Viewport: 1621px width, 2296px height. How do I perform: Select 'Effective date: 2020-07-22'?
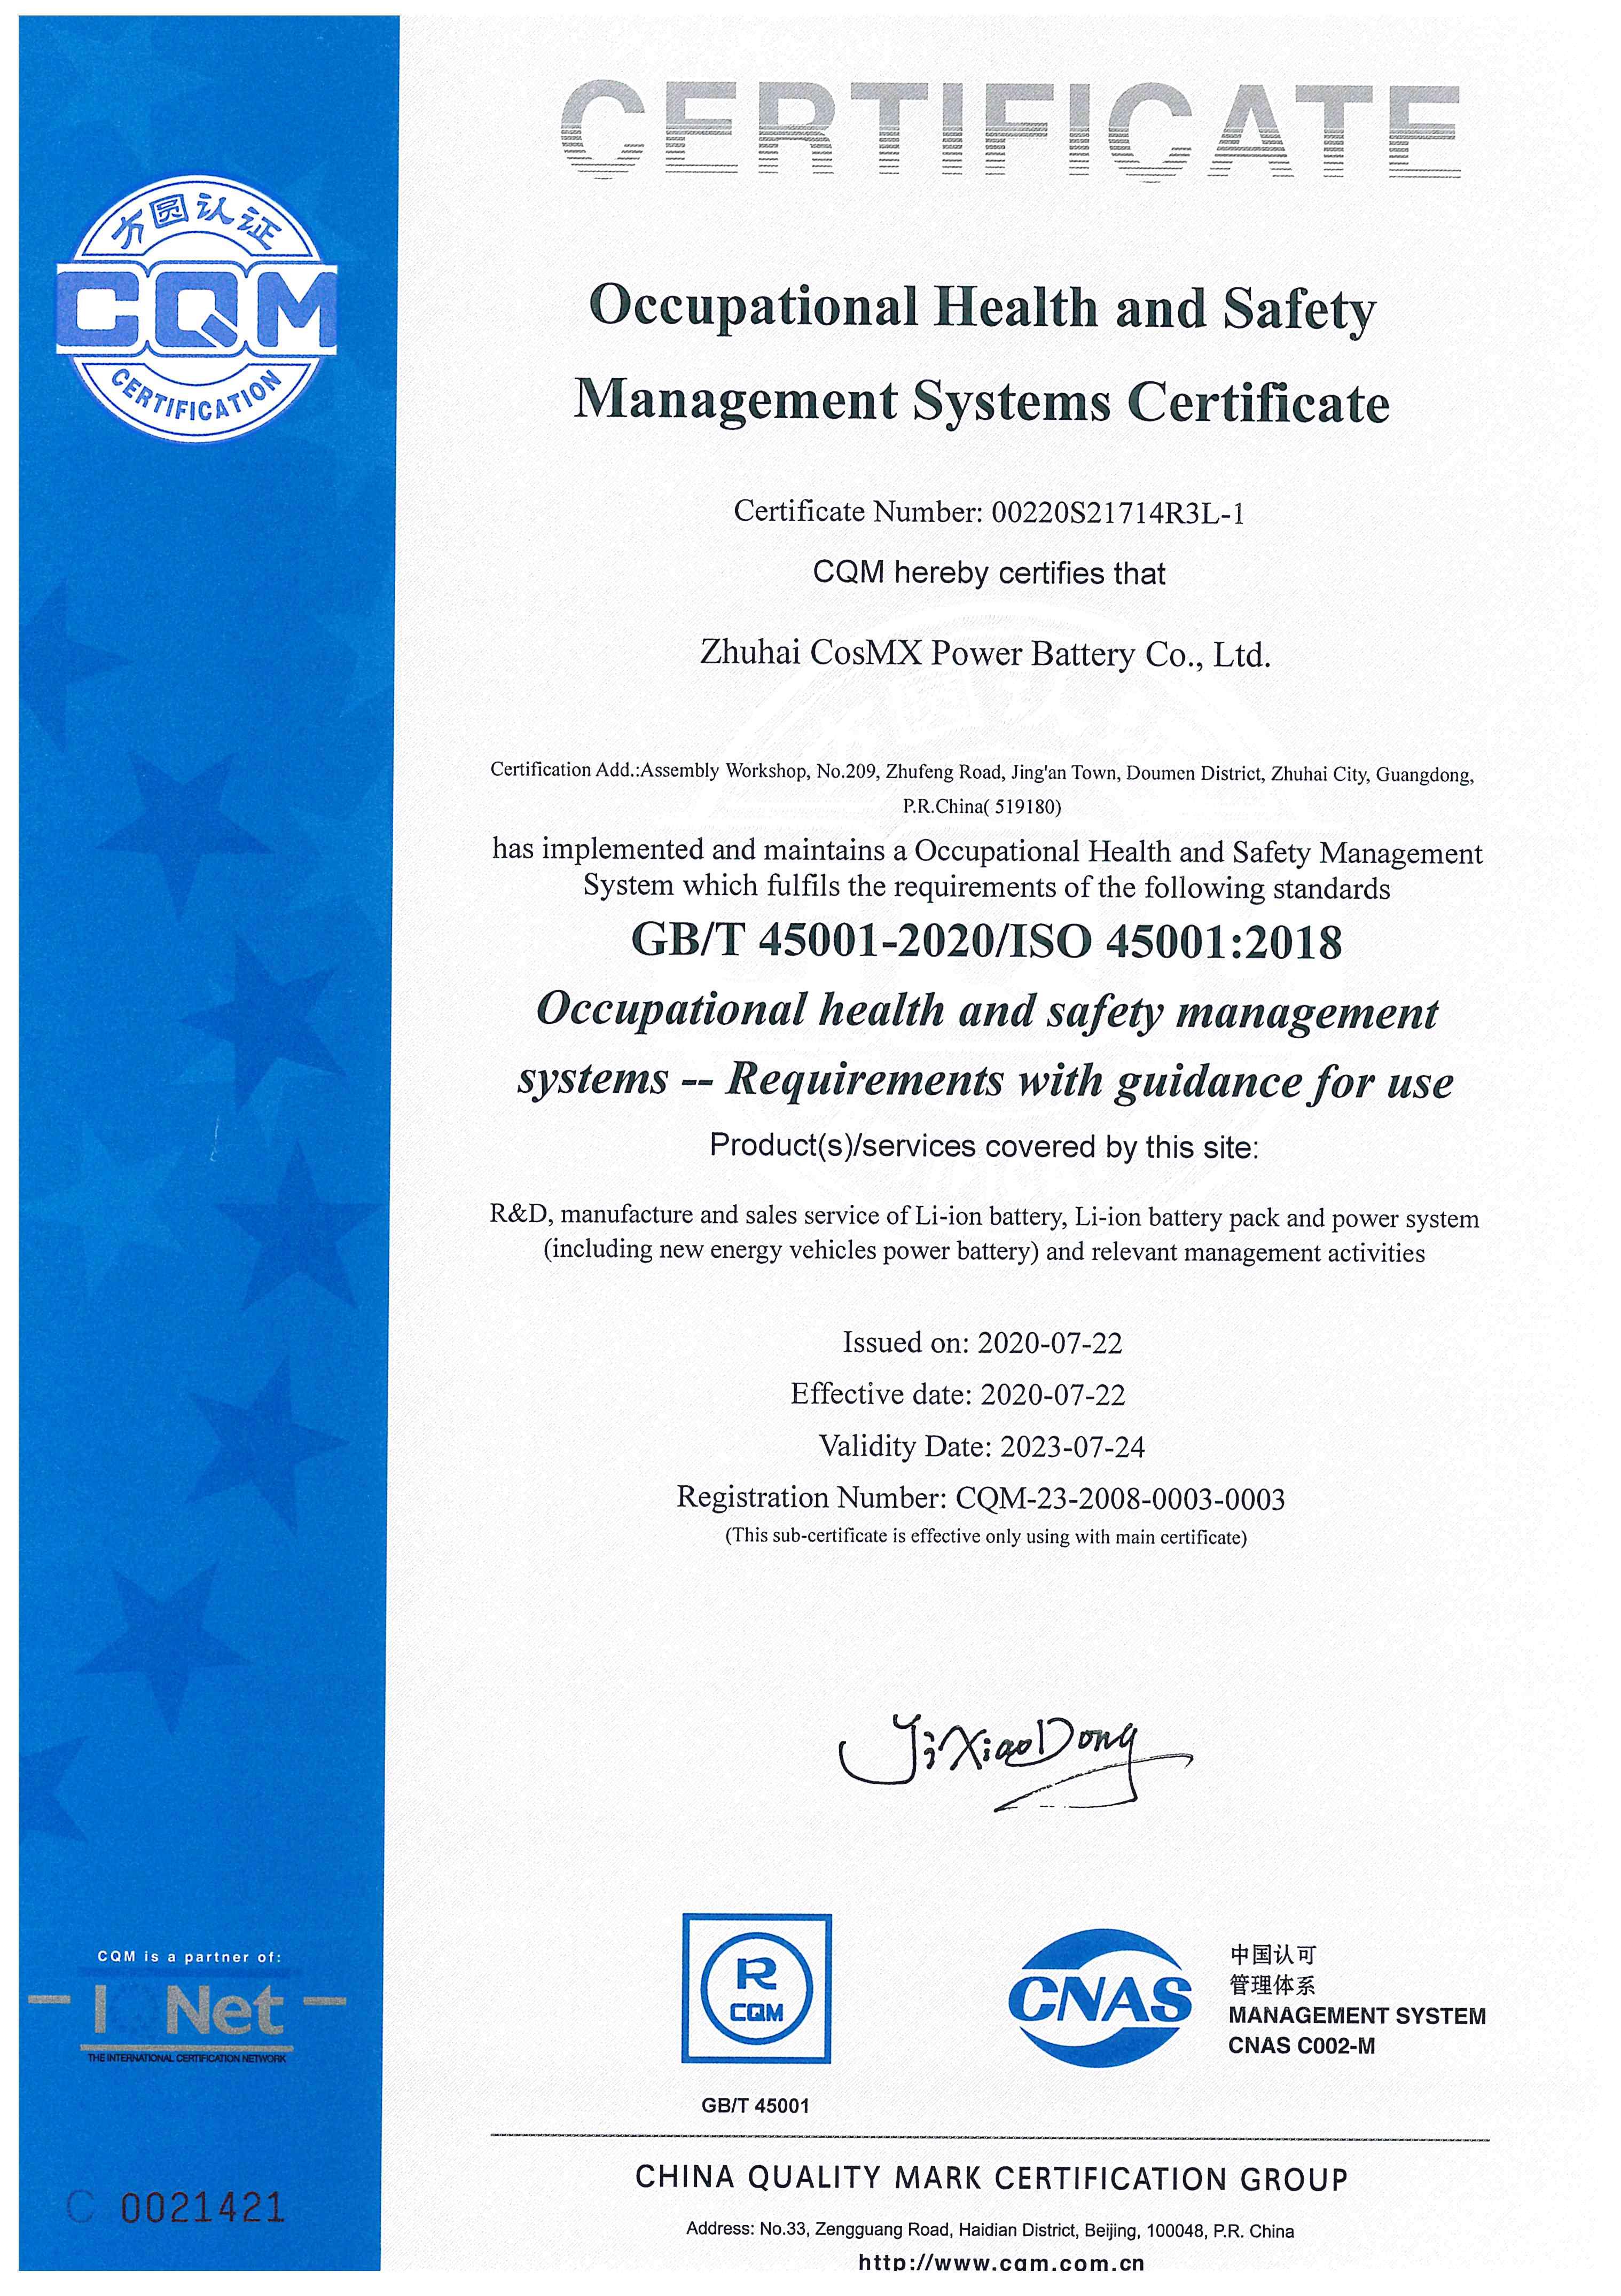[958, 1394]
